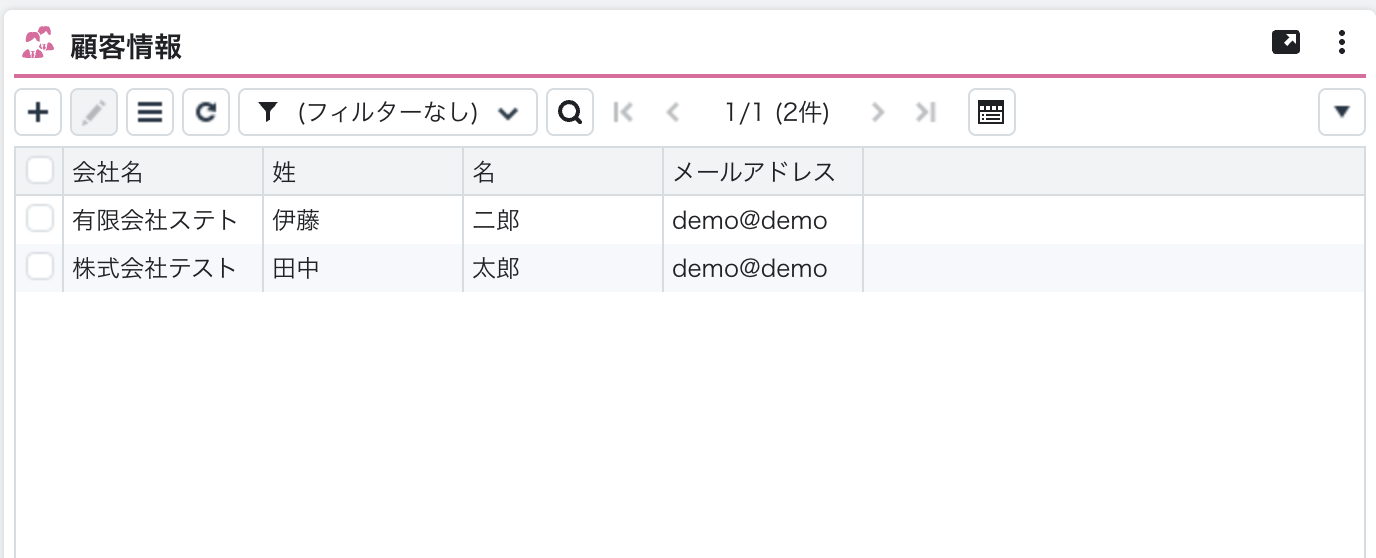The image size is (1376, 558).
Task: Sort by 姓 column header
Action: click(x=363, y=171)
